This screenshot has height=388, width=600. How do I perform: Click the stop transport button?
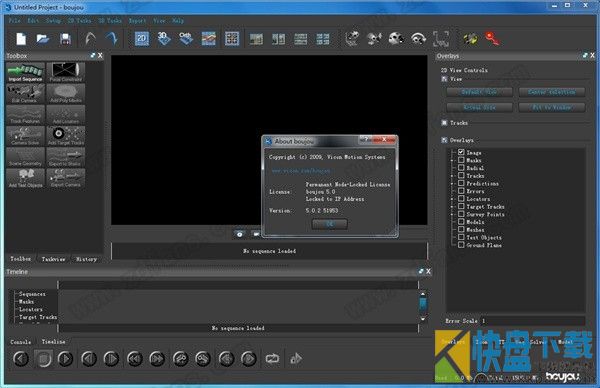click(43, 359)
